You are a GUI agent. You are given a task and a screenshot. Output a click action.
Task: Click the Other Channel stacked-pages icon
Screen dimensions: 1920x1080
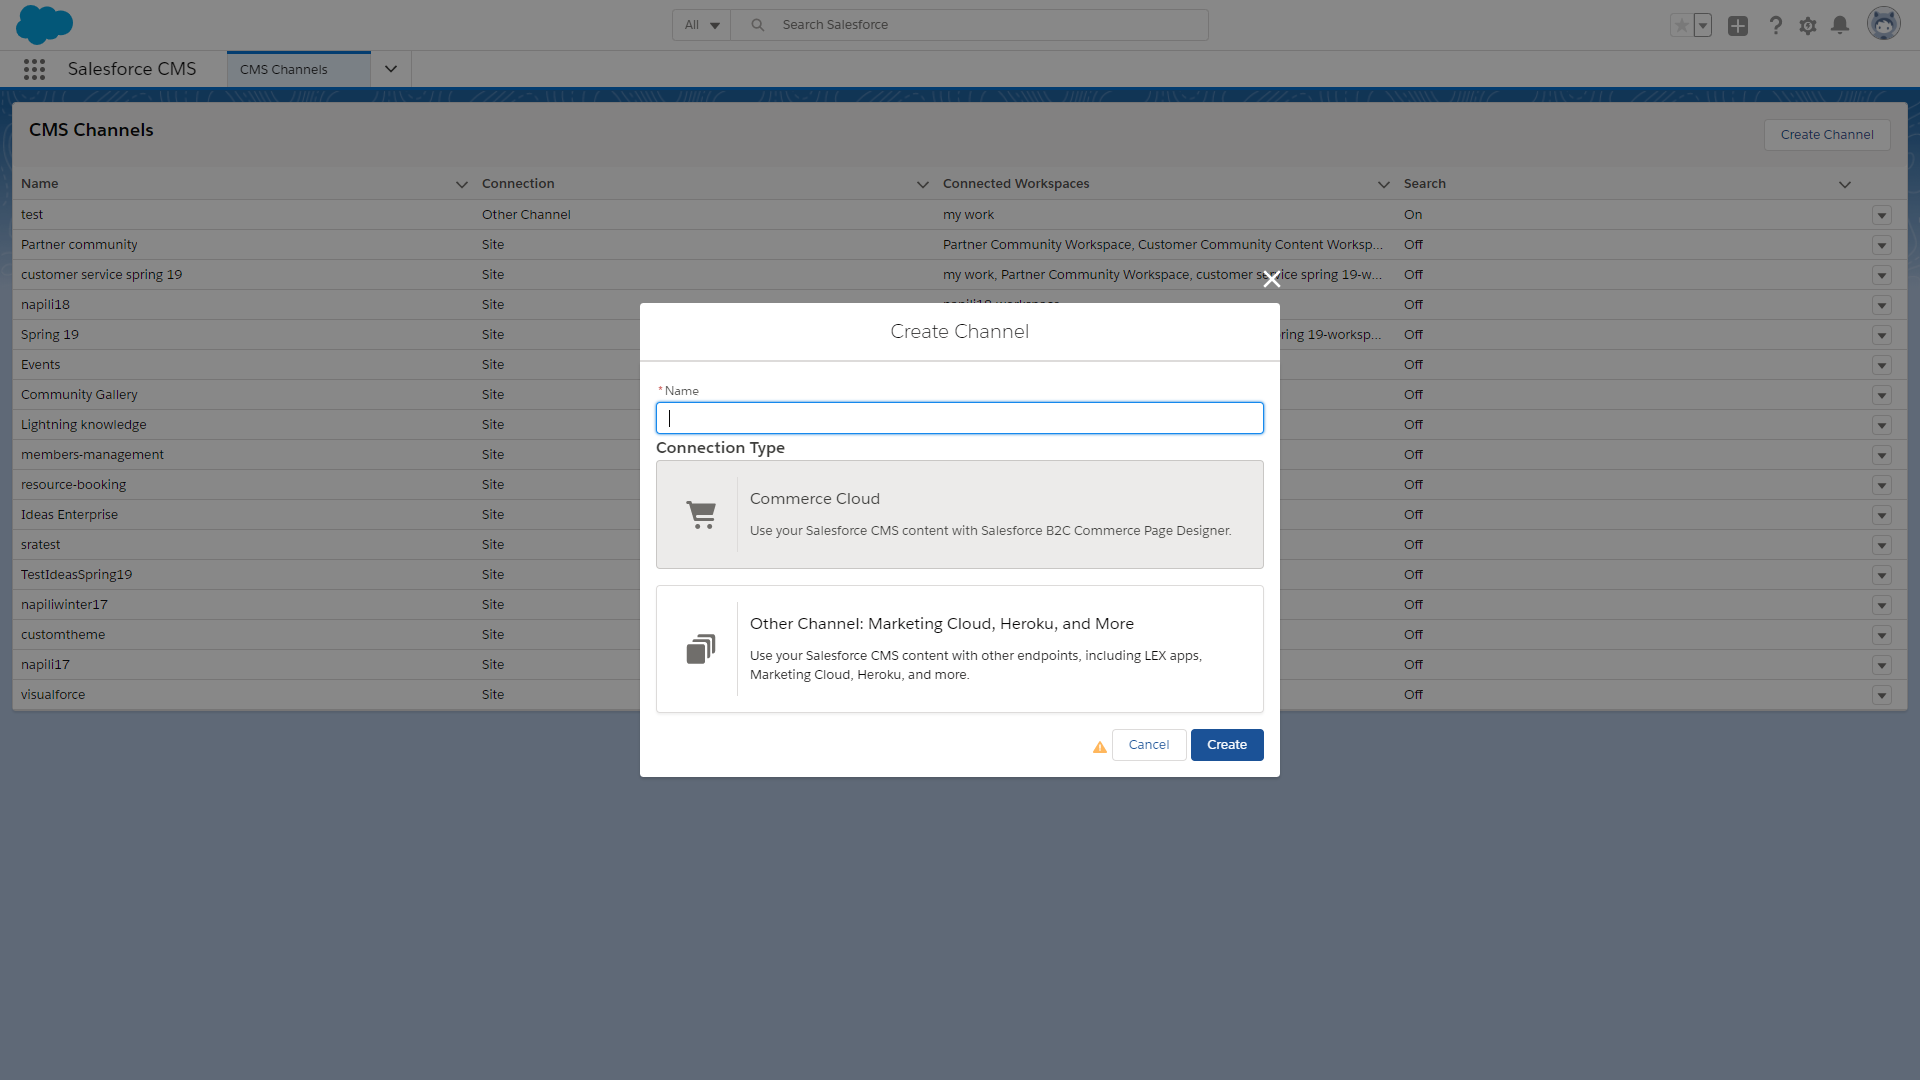click(702, 648)
